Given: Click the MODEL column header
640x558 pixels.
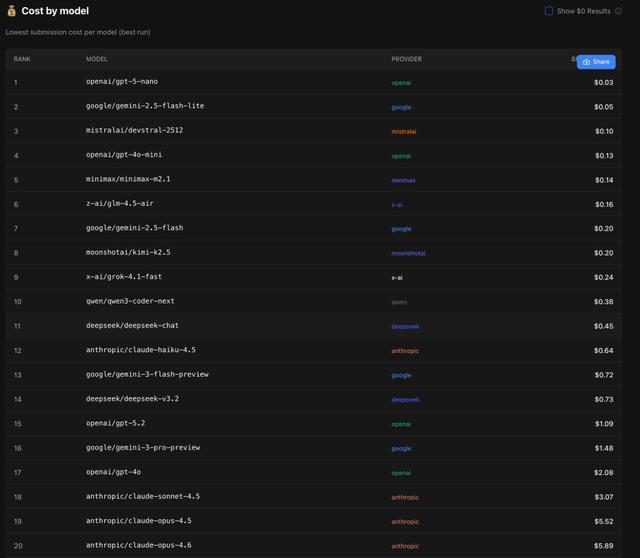Looking at the screenshot, I should [97, 59].
